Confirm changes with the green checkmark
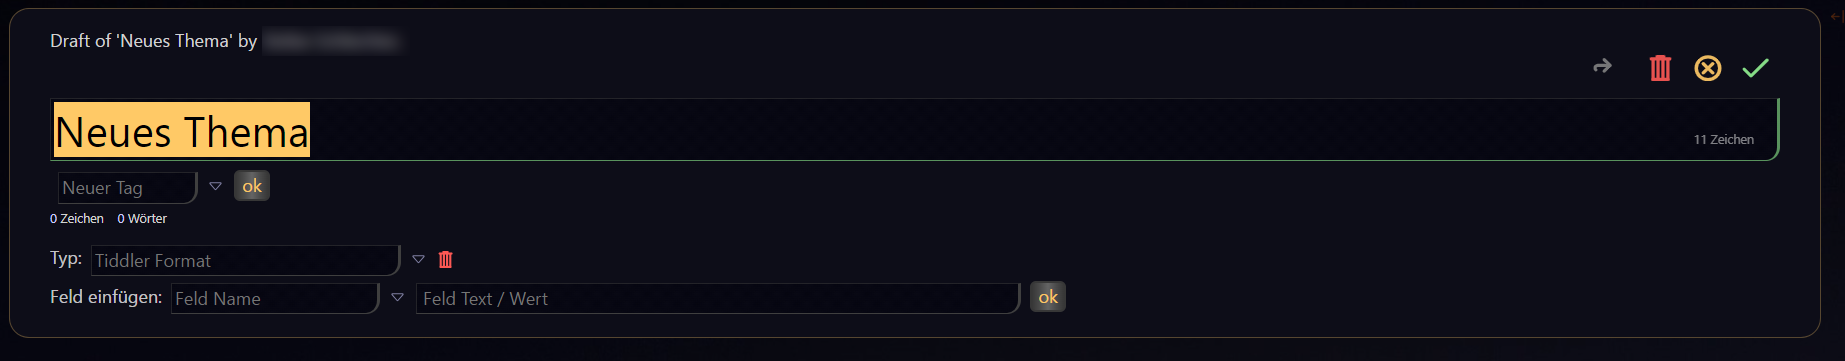The height and width of the screenshot is (361, 1845). pyautogui.click(x=1755, y=68)
